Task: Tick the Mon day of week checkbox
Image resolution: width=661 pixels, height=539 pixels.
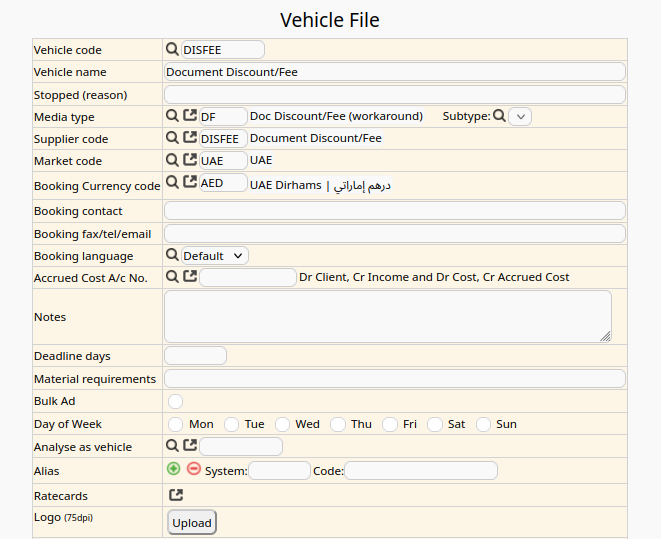Action: point(176,424)
